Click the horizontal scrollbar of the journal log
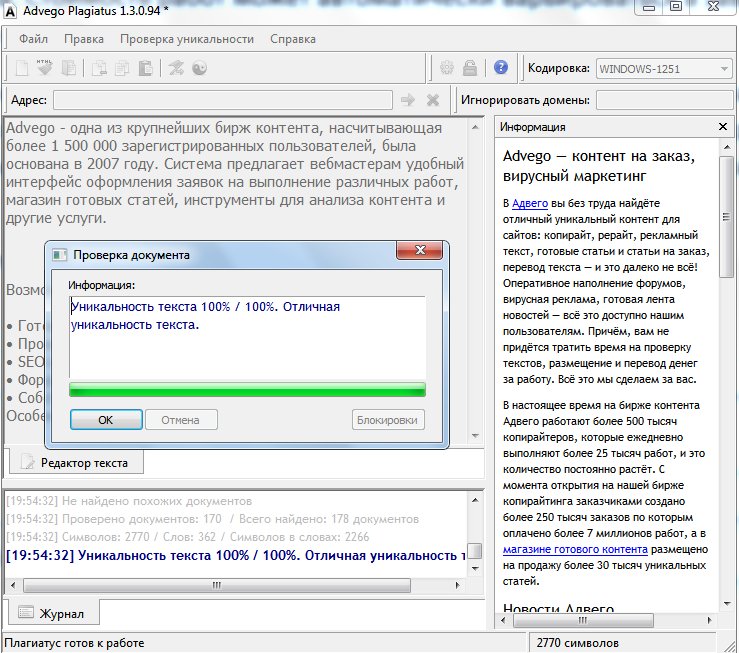Viewport: 739px width, 653px height. [x=217, y=585]
